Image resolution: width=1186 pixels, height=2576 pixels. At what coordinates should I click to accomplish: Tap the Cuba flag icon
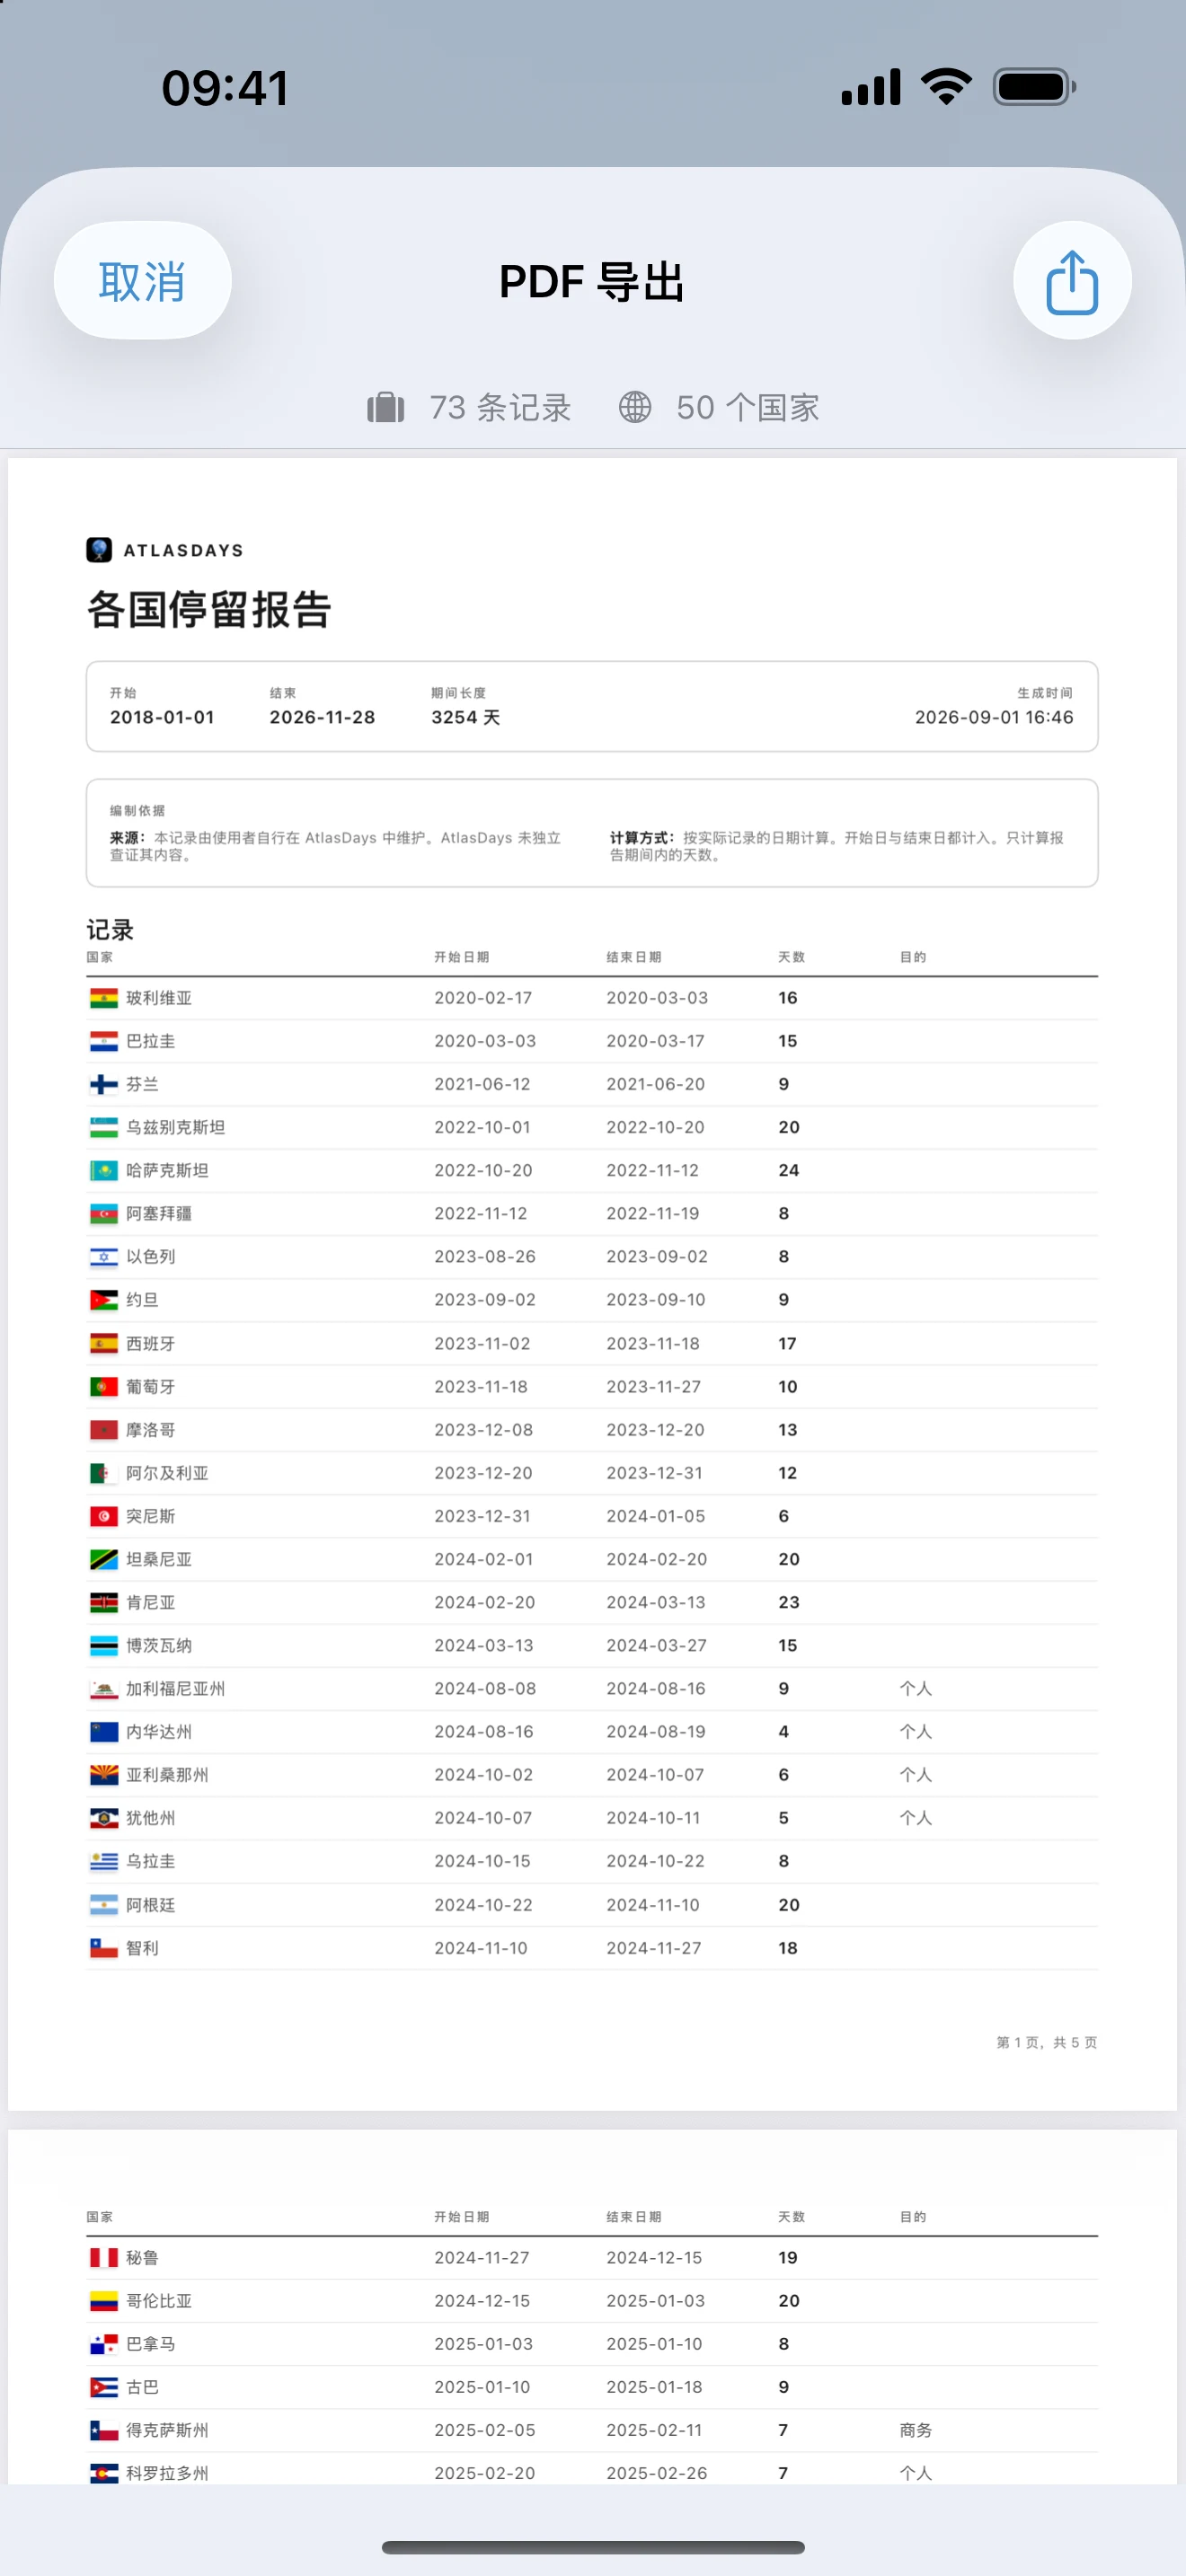coord(104,2387)
